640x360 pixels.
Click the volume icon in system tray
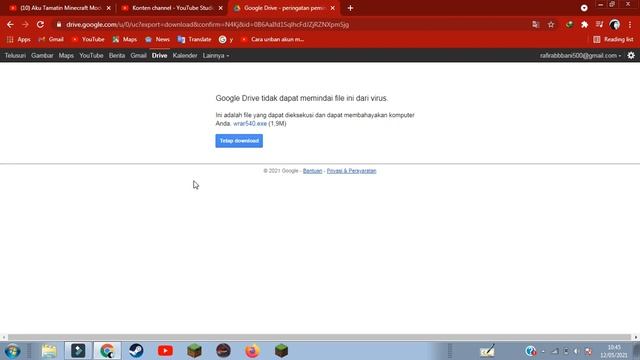pyautogui.click(x=576, y=351)
